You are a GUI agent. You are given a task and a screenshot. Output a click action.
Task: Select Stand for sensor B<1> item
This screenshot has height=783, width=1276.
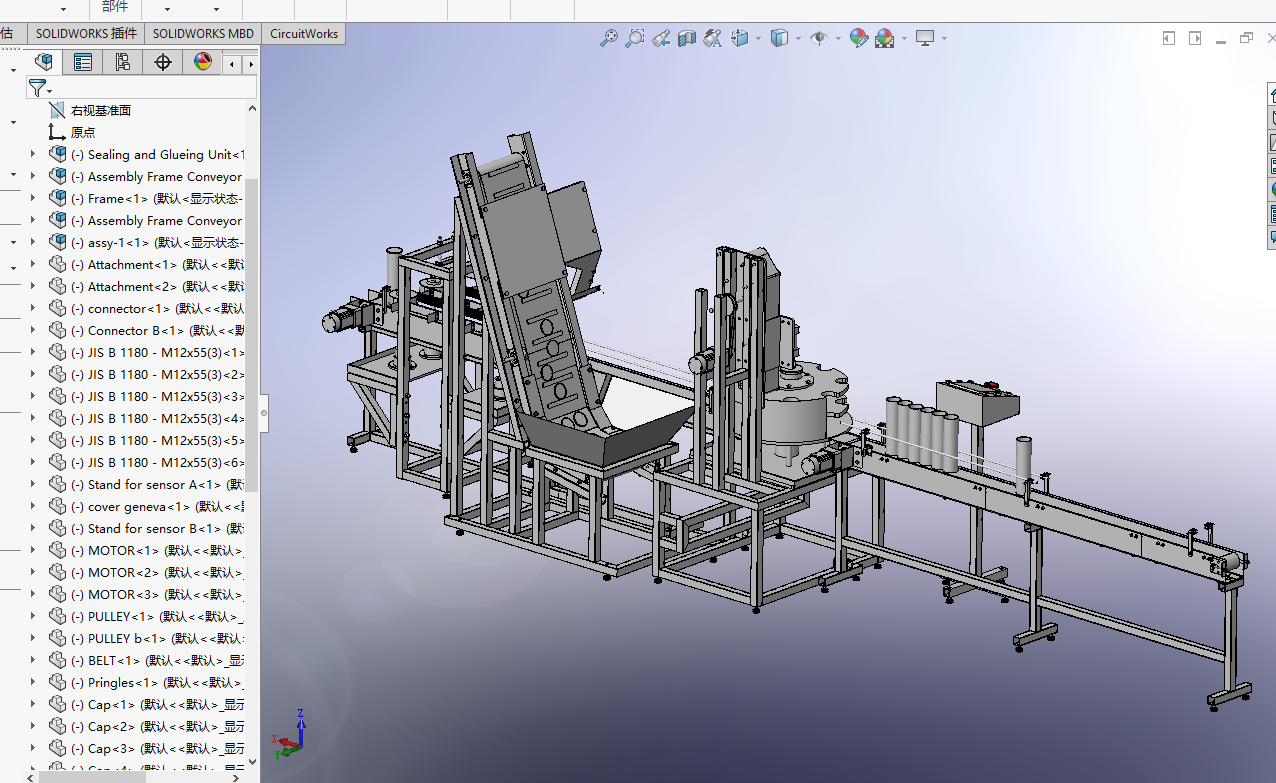(158, 529)
